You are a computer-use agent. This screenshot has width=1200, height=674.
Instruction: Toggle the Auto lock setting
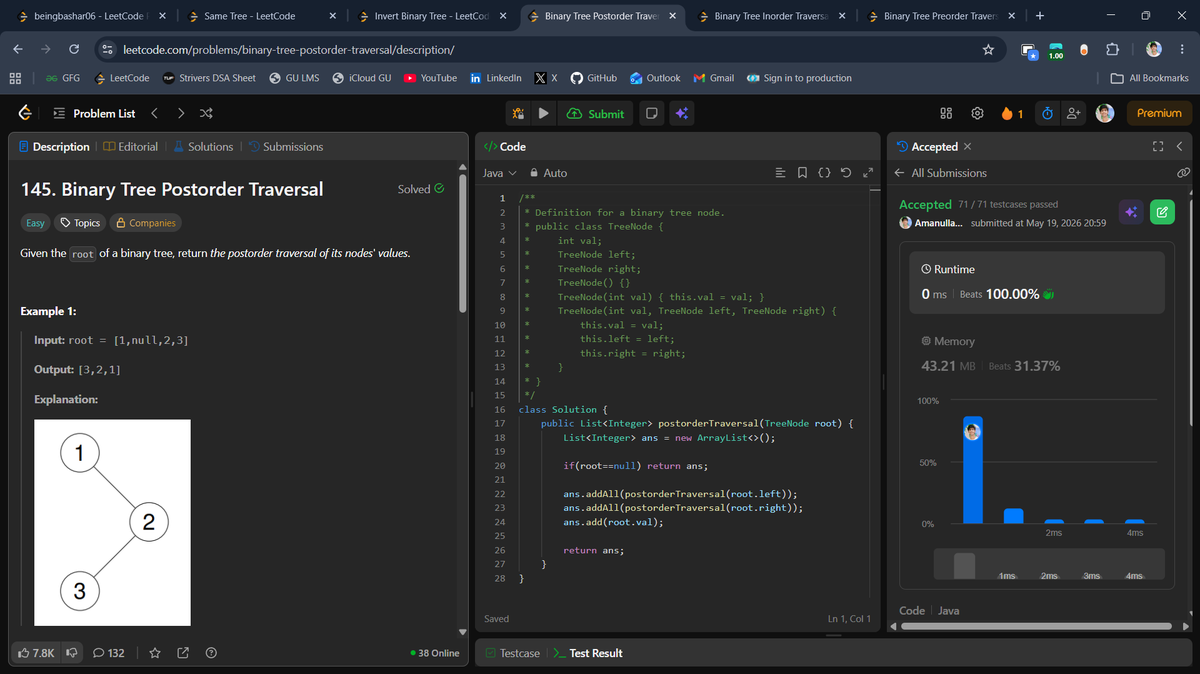pos(548,173)
